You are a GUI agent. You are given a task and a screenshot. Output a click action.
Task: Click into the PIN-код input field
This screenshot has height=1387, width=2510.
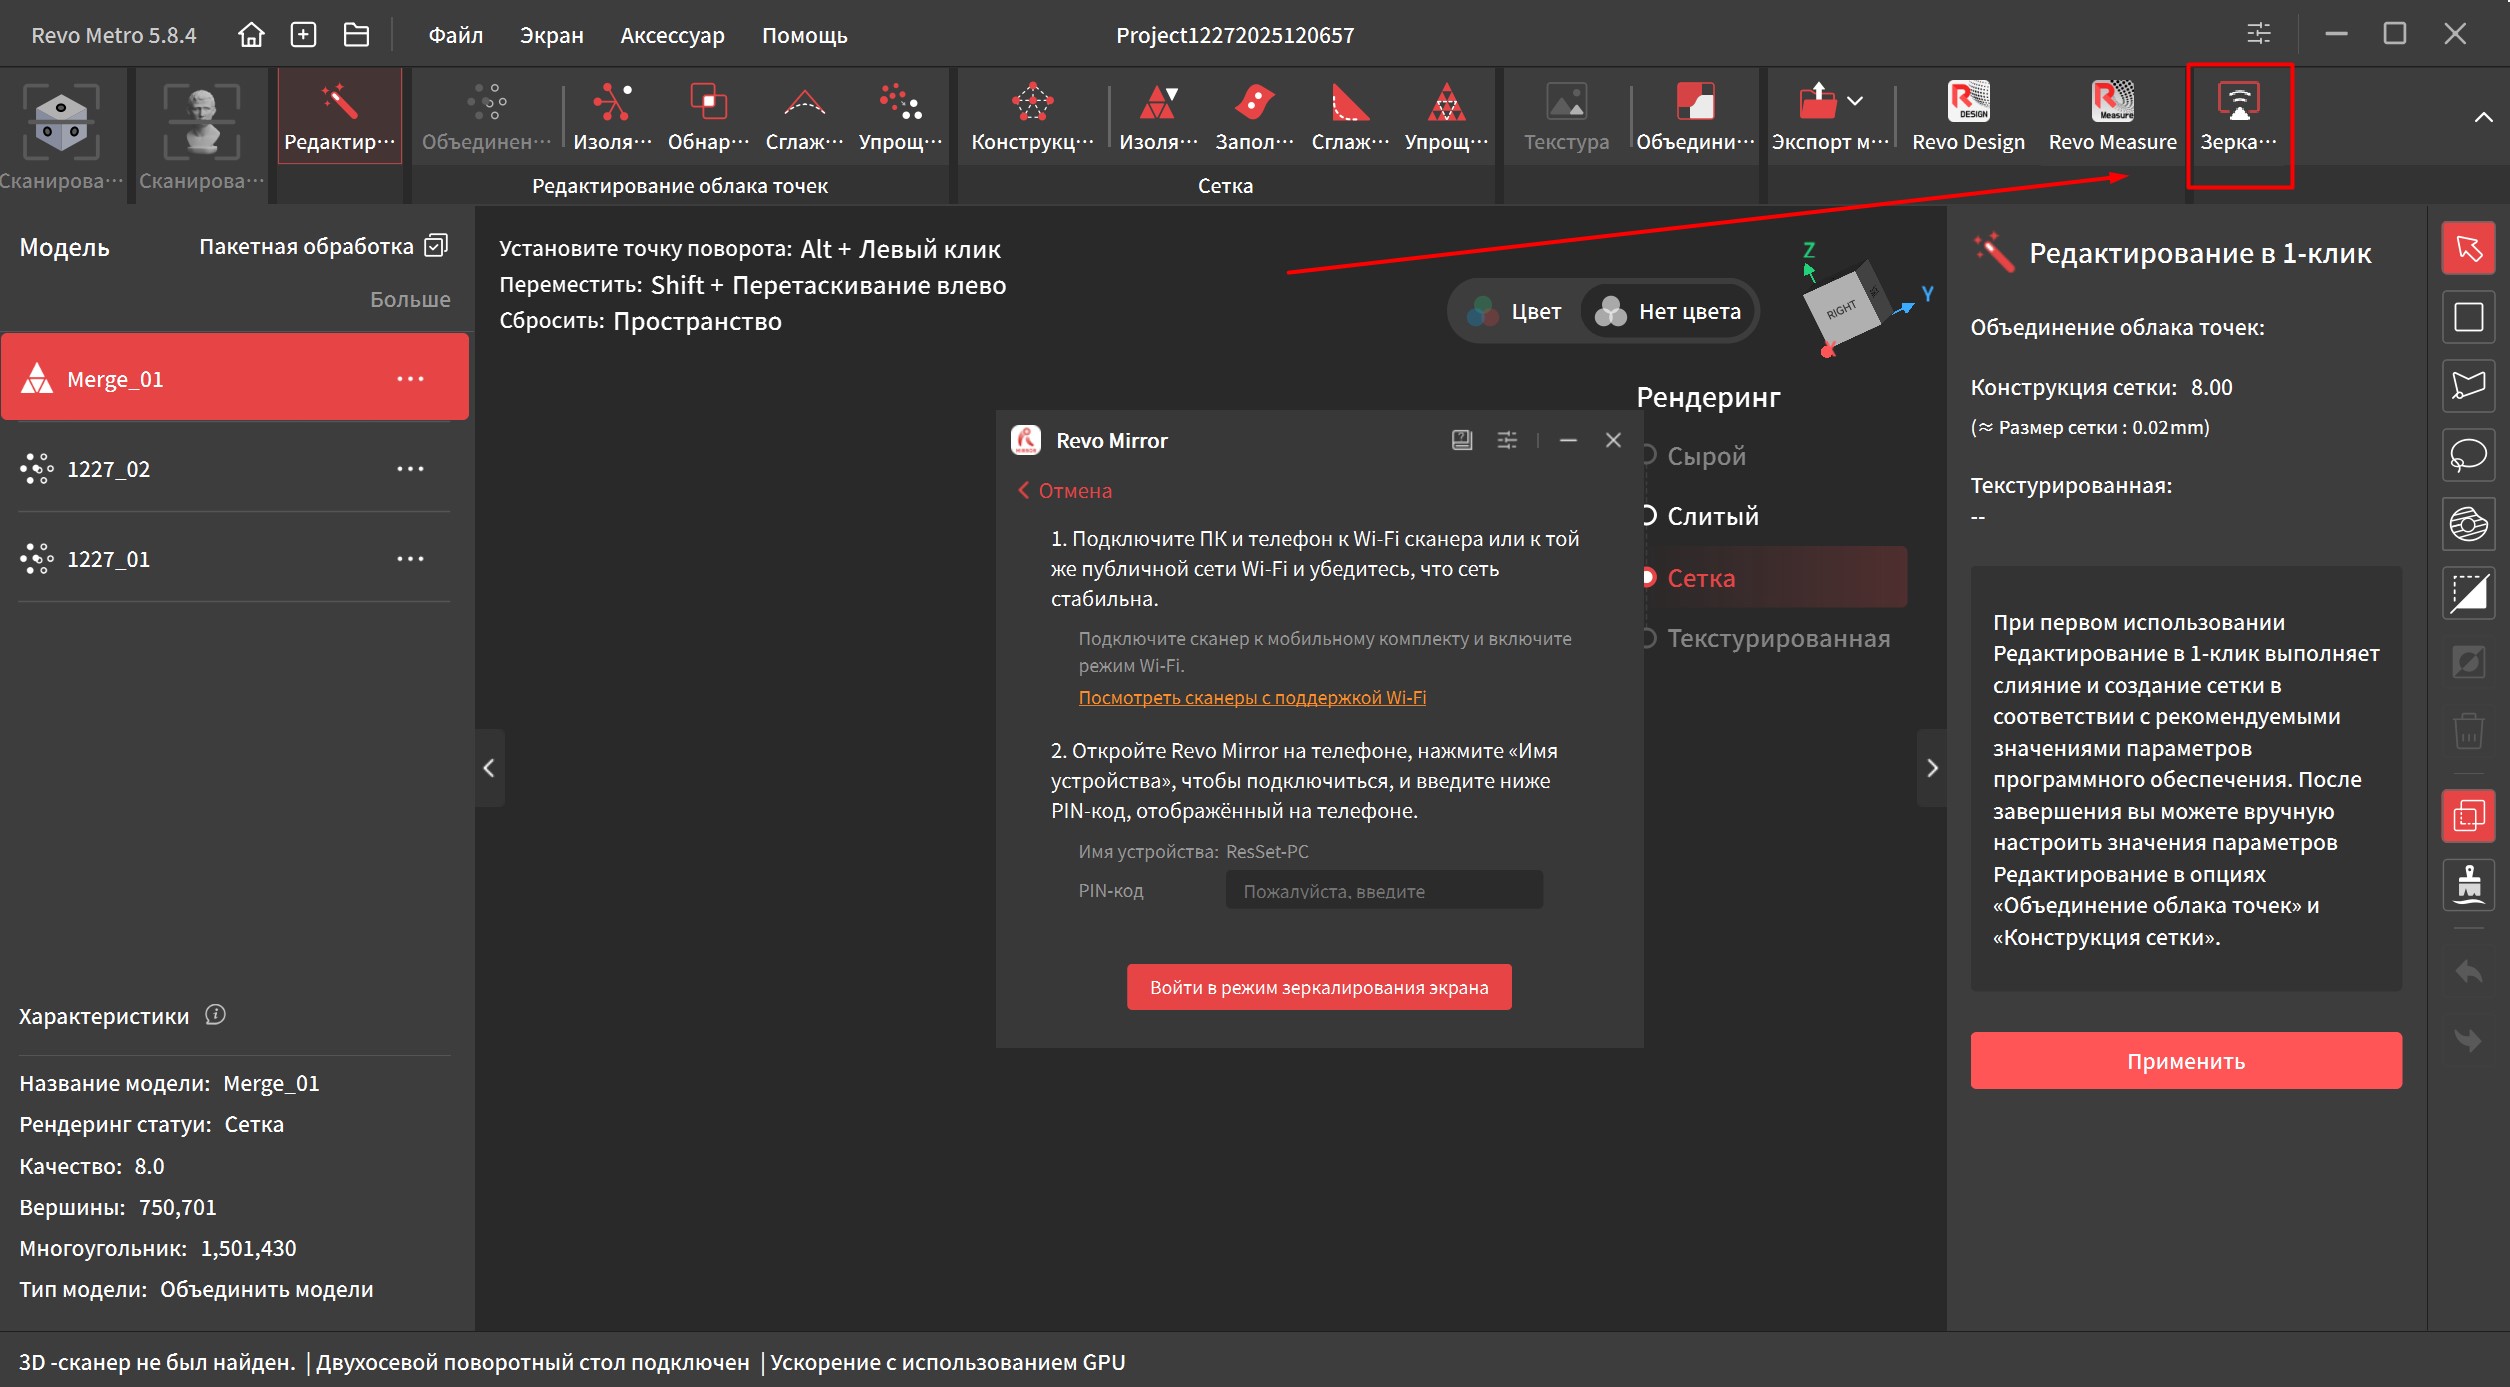pos(1383,890)
